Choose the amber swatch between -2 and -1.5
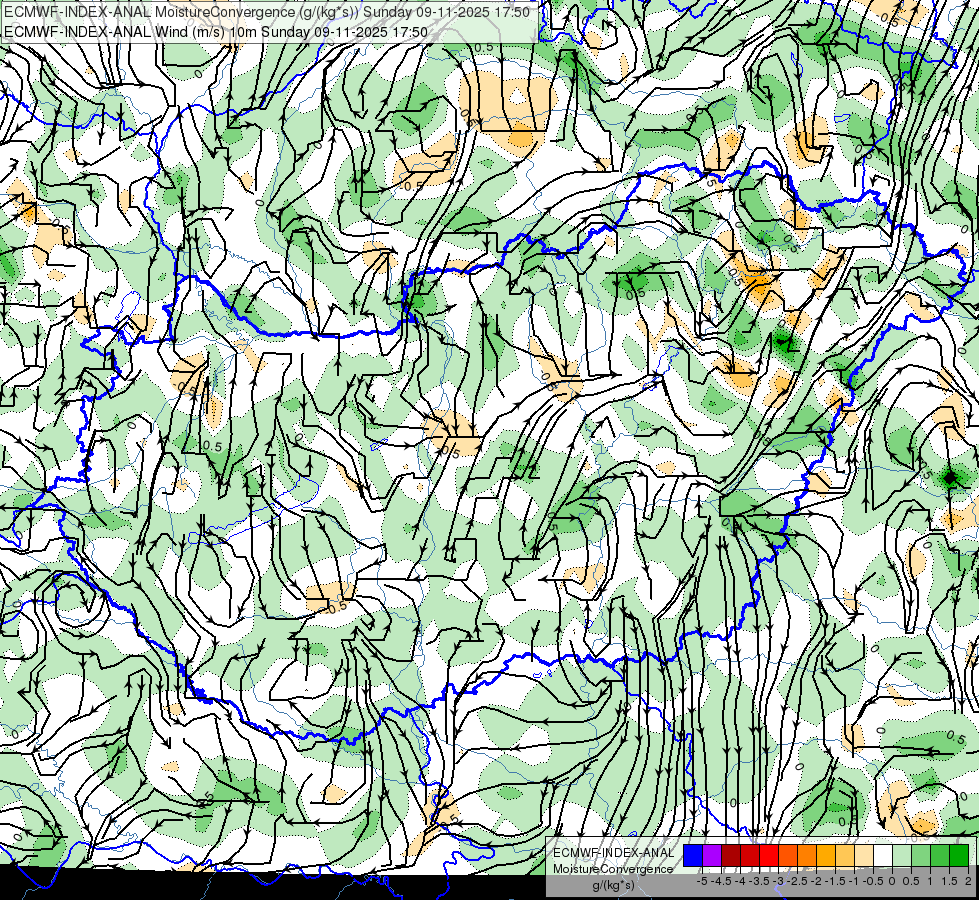Image resolution: width=979 pixels, height=900 pixels. pyautogui.click(x=825, y=855)
